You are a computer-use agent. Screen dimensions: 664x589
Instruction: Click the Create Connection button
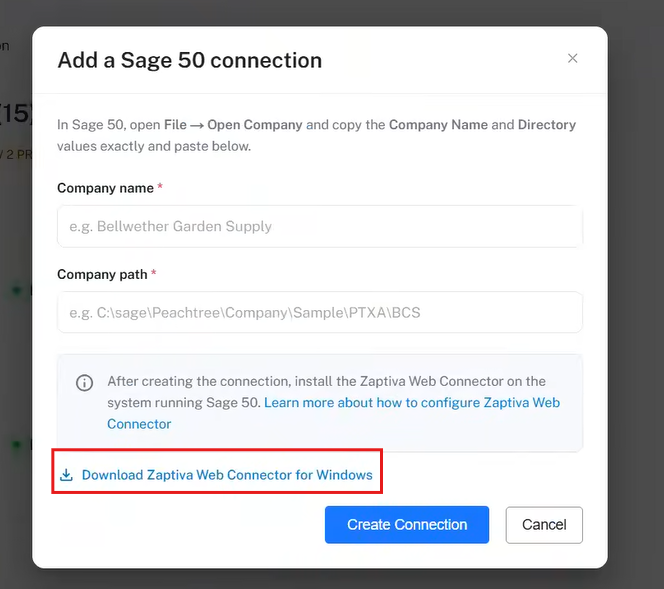click(407, 524)
